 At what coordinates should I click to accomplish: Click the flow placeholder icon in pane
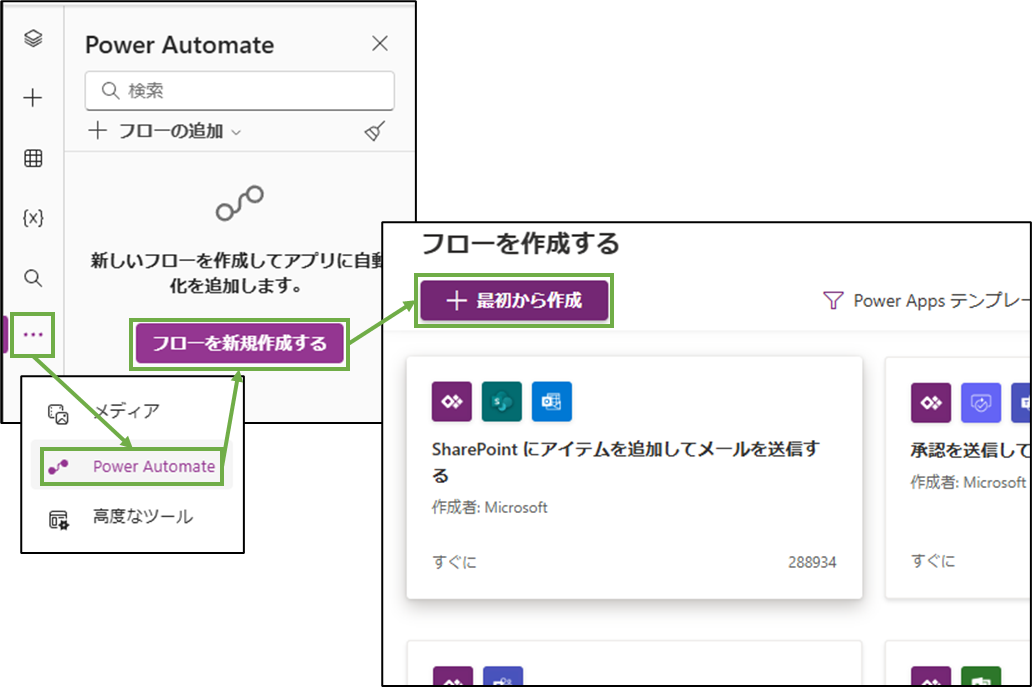[240, 203]
